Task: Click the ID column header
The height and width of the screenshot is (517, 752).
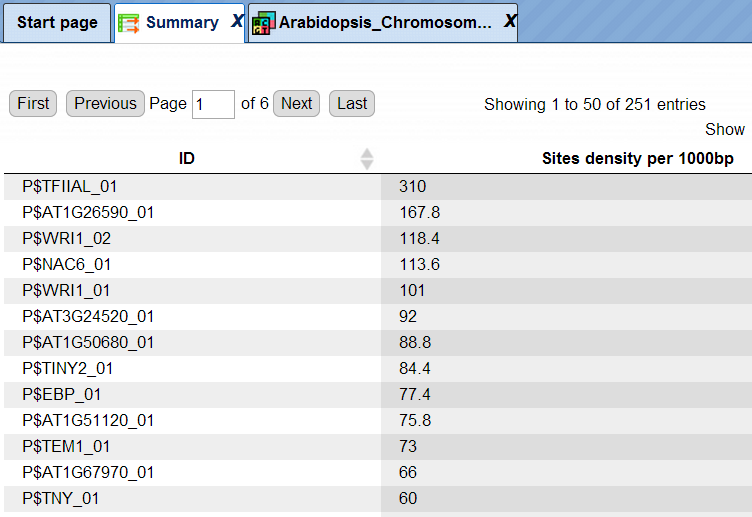Action: pos(187,158)
